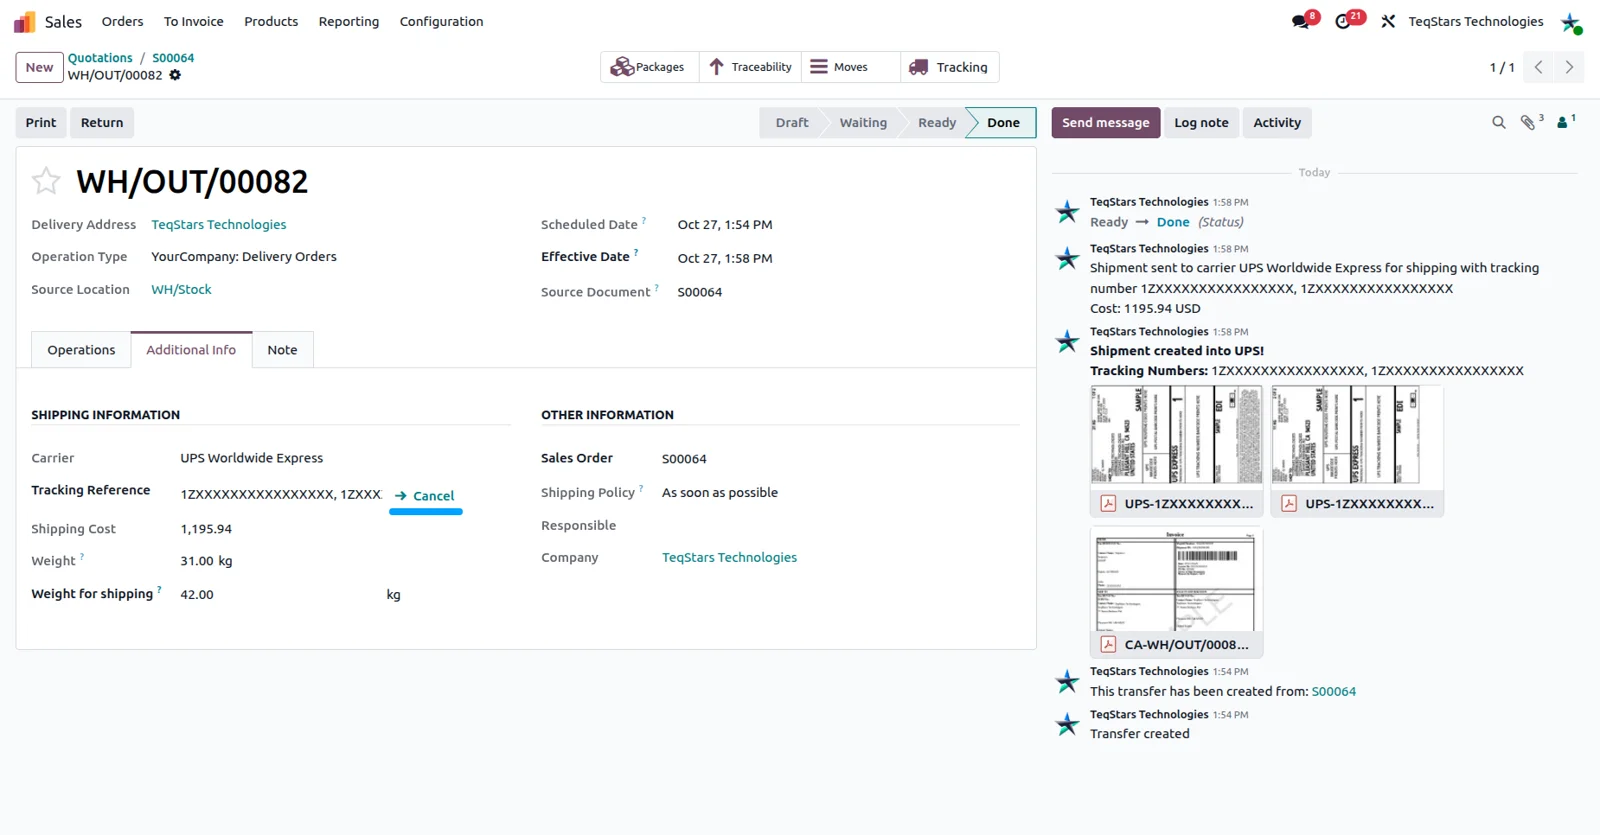Click the Print button

click(41, 123)
